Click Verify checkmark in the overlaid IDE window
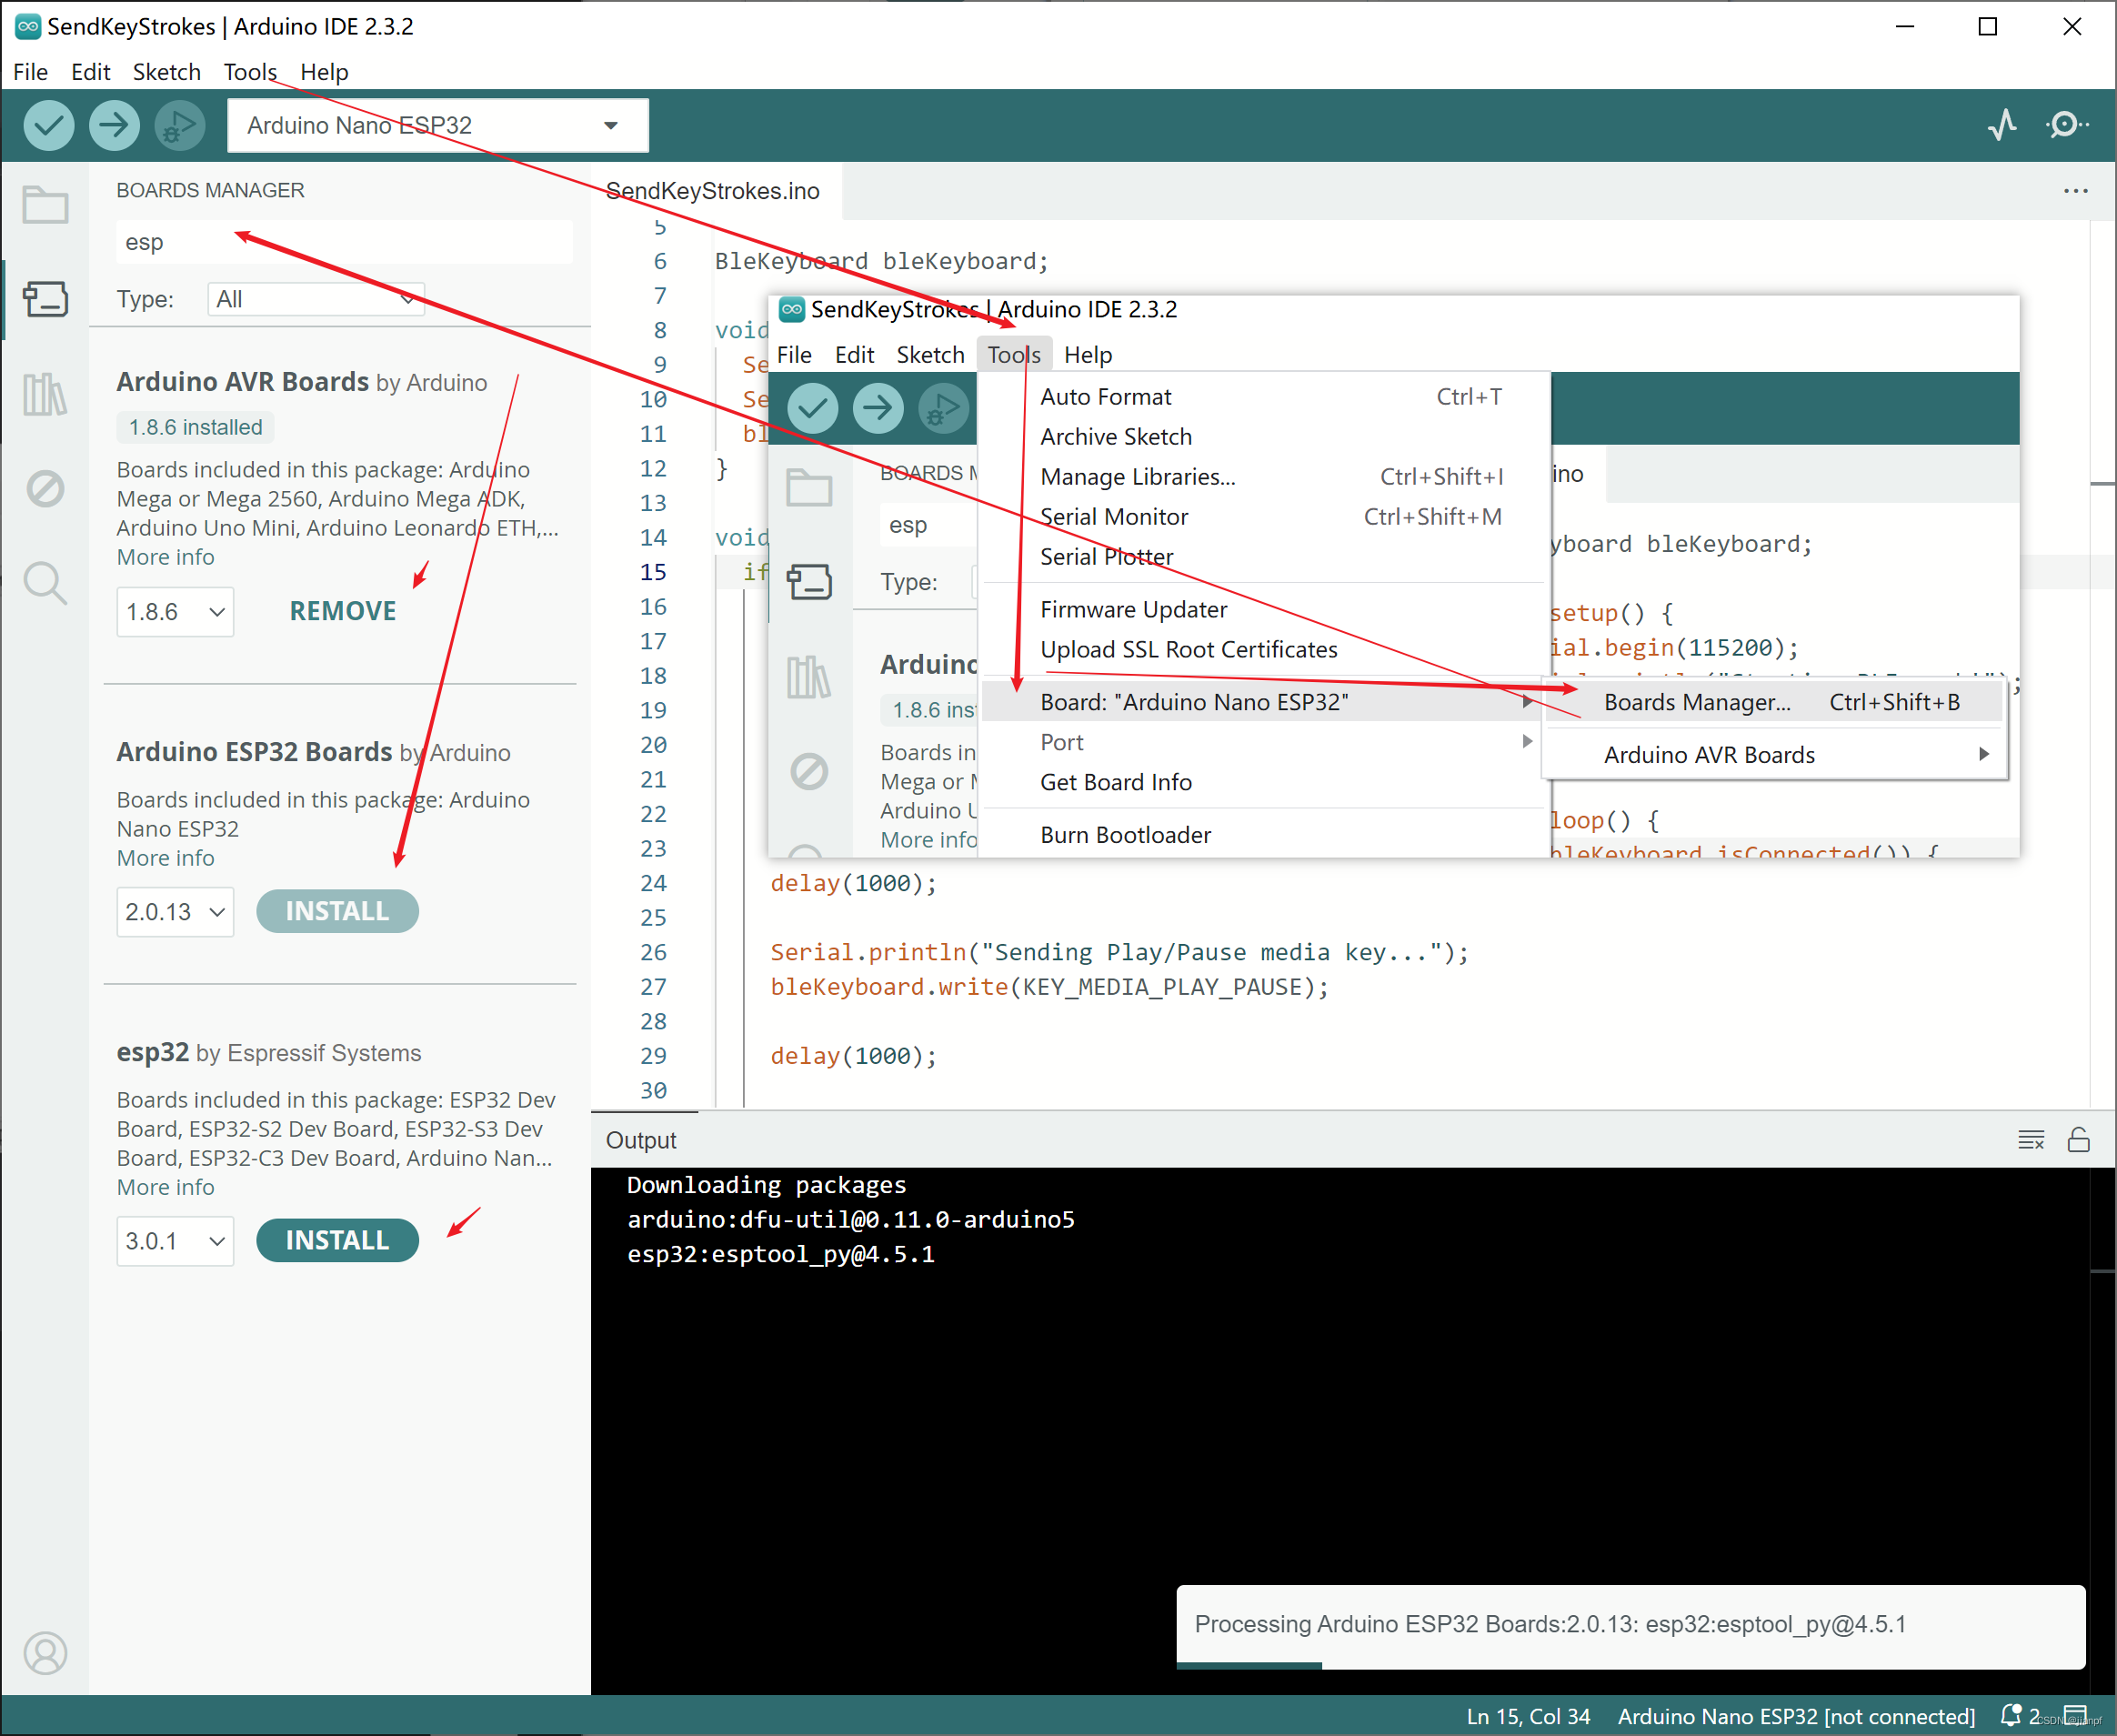 (812, 408)
